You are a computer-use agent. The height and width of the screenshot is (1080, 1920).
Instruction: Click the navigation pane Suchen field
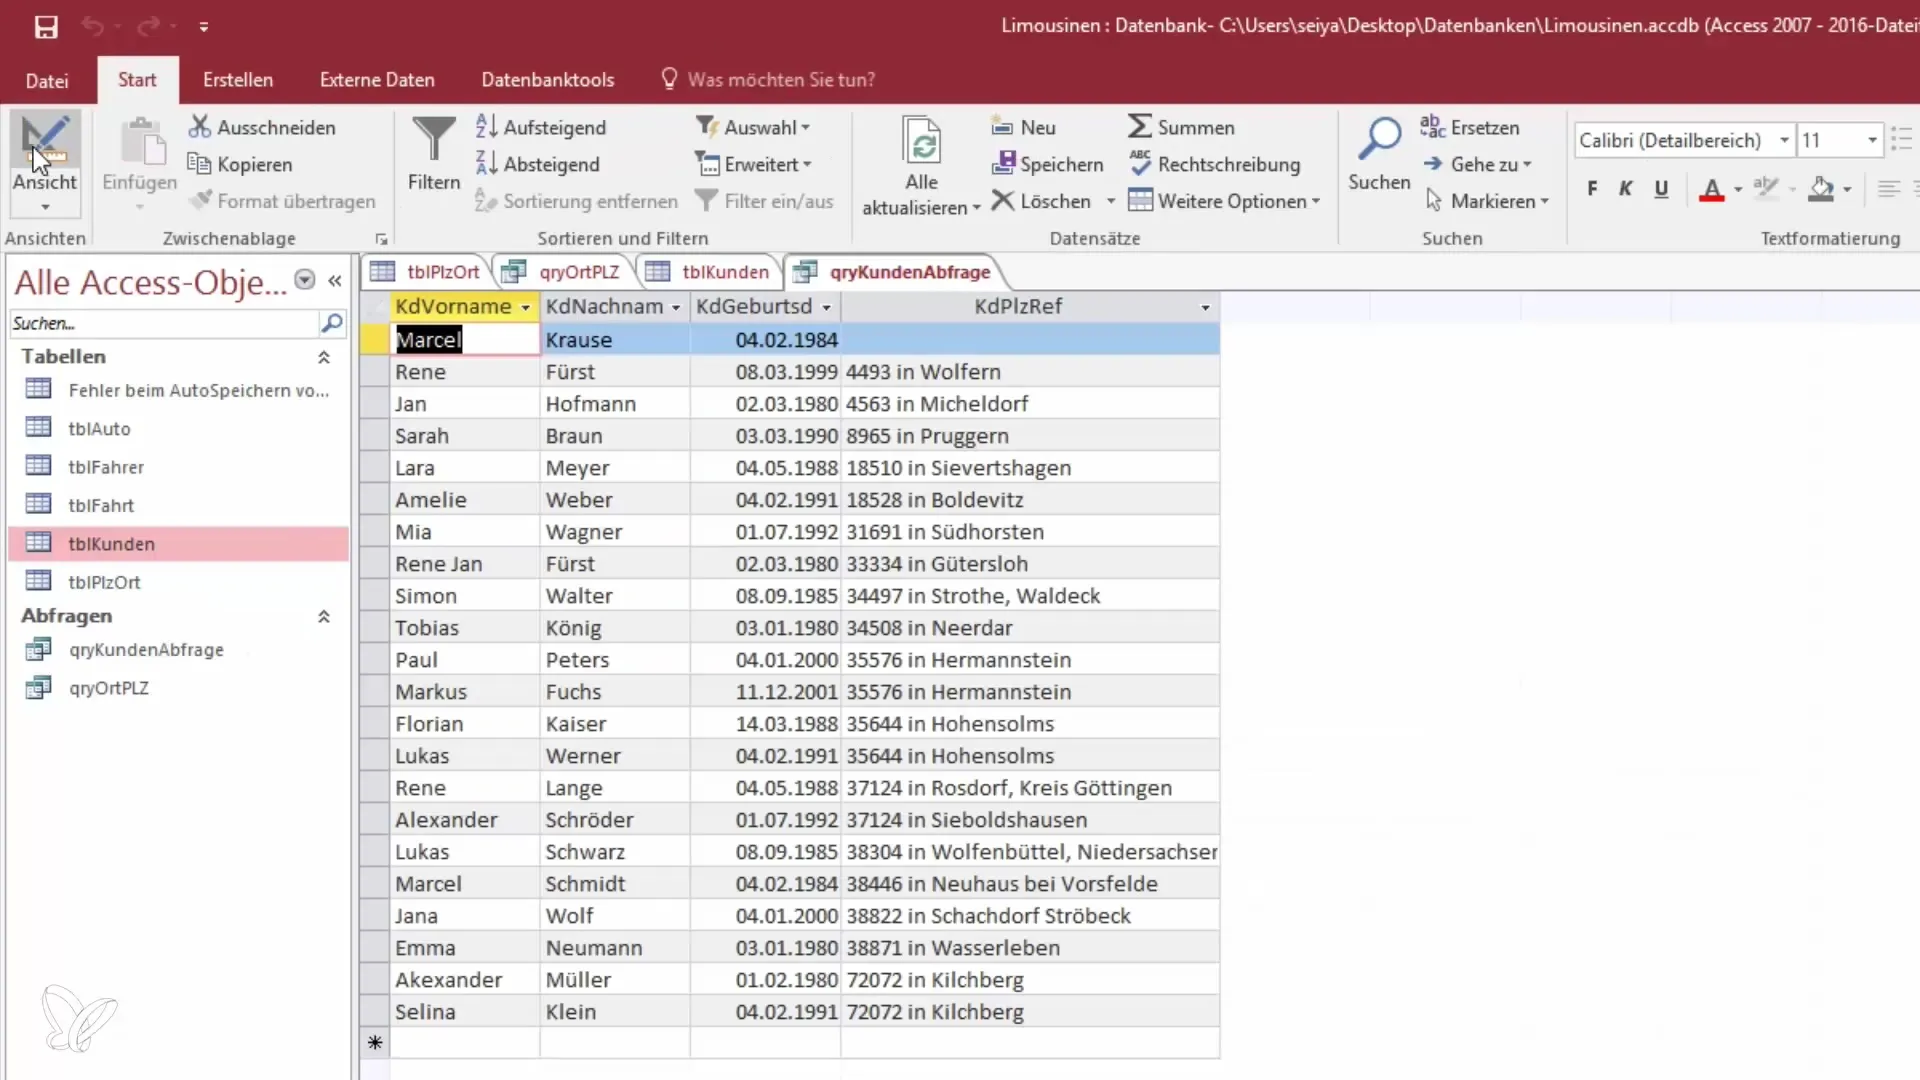pos(164,323)
